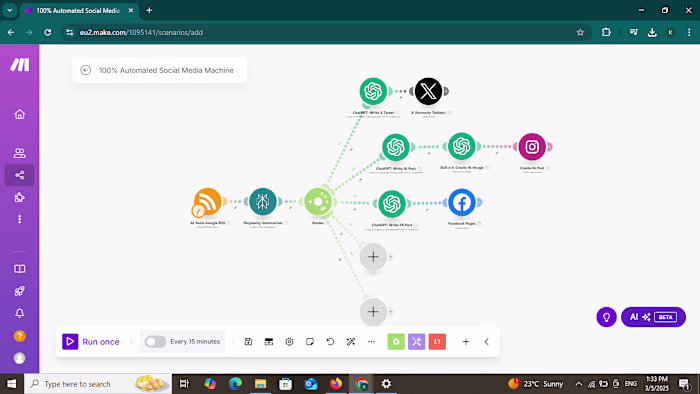The width and height of the screenshot is (700, 394).
Task: Open the Team people icon in sidebar
Action: click(x=20, y=153)
